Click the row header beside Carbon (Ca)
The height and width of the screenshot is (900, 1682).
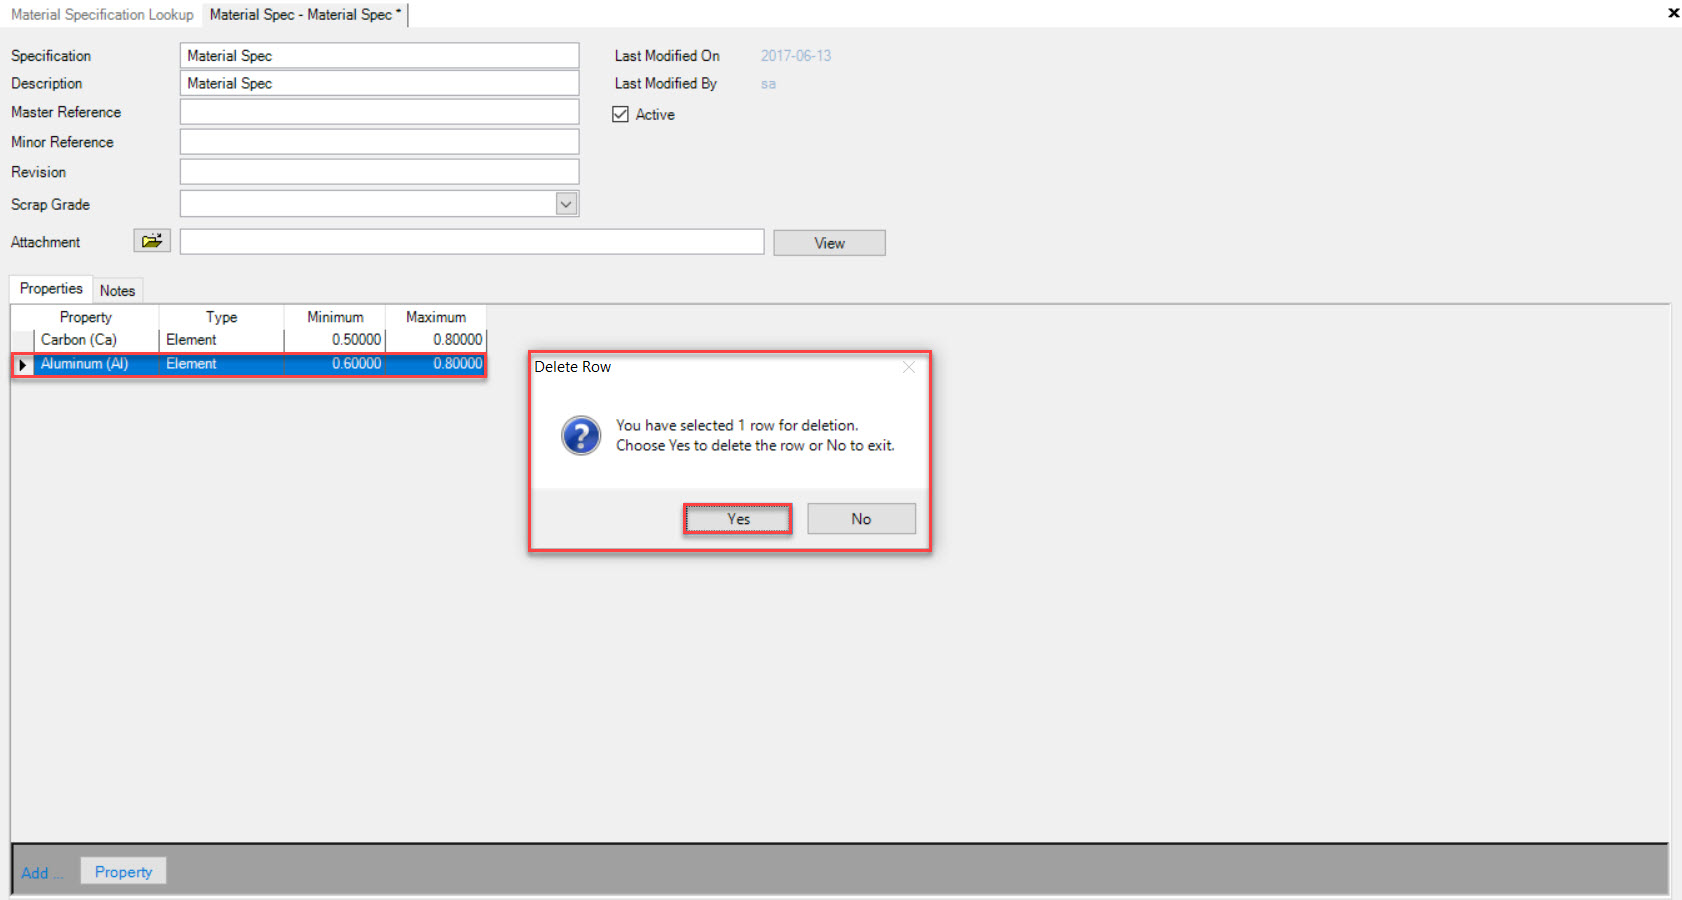[x=23, y=340]
